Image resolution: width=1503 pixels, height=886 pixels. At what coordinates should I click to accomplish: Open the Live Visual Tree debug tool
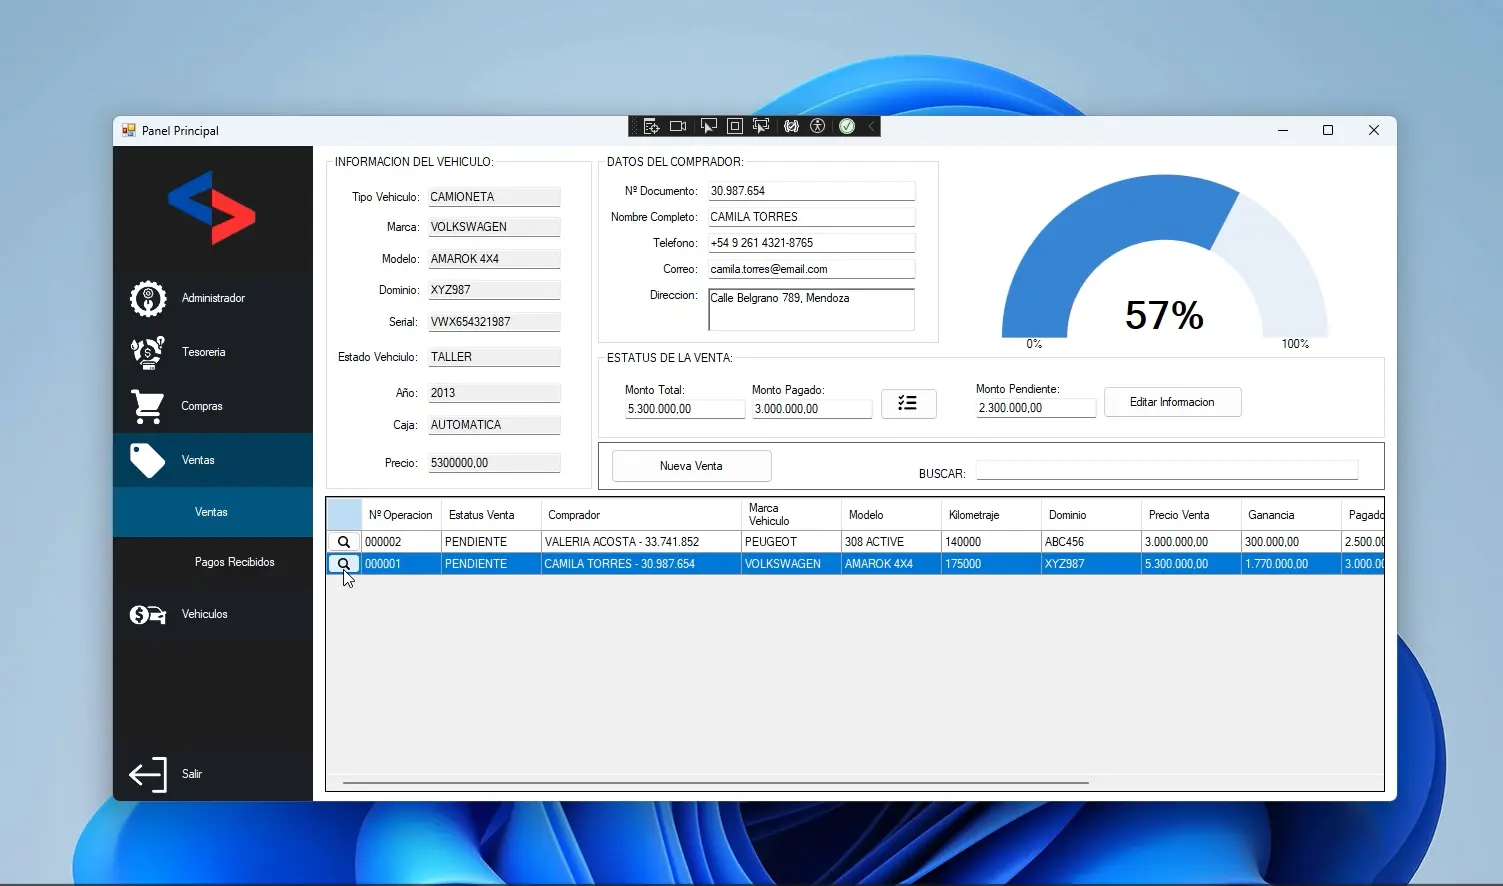pyautogui.click(x=651, y=126)
